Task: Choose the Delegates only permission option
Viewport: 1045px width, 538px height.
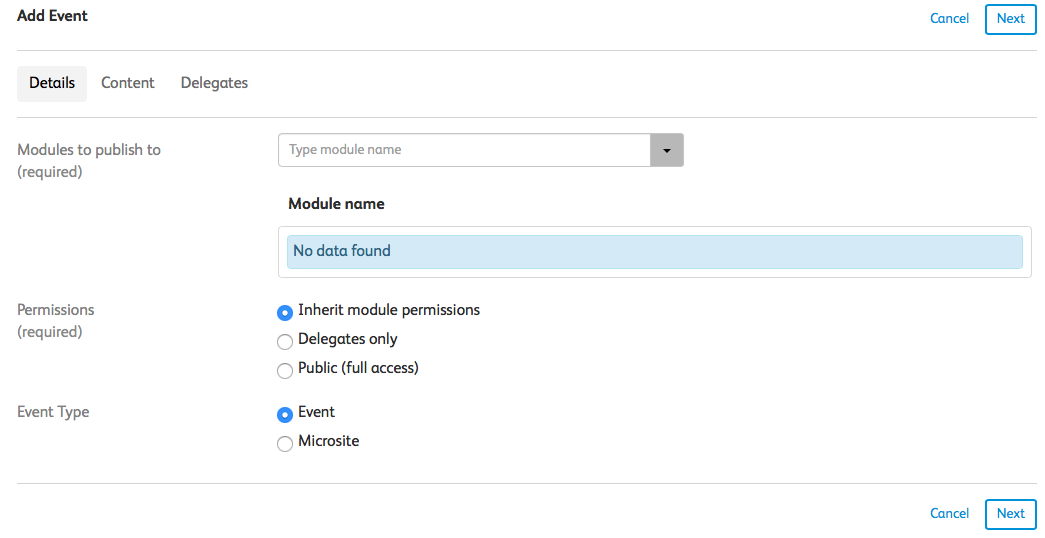Action: (285, 341)
